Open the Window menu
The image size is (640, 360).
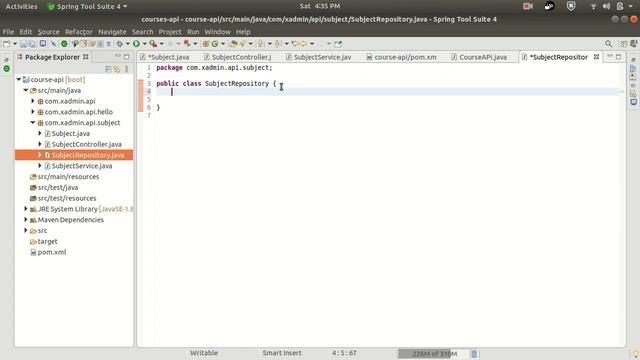click(x=218, y=32)
